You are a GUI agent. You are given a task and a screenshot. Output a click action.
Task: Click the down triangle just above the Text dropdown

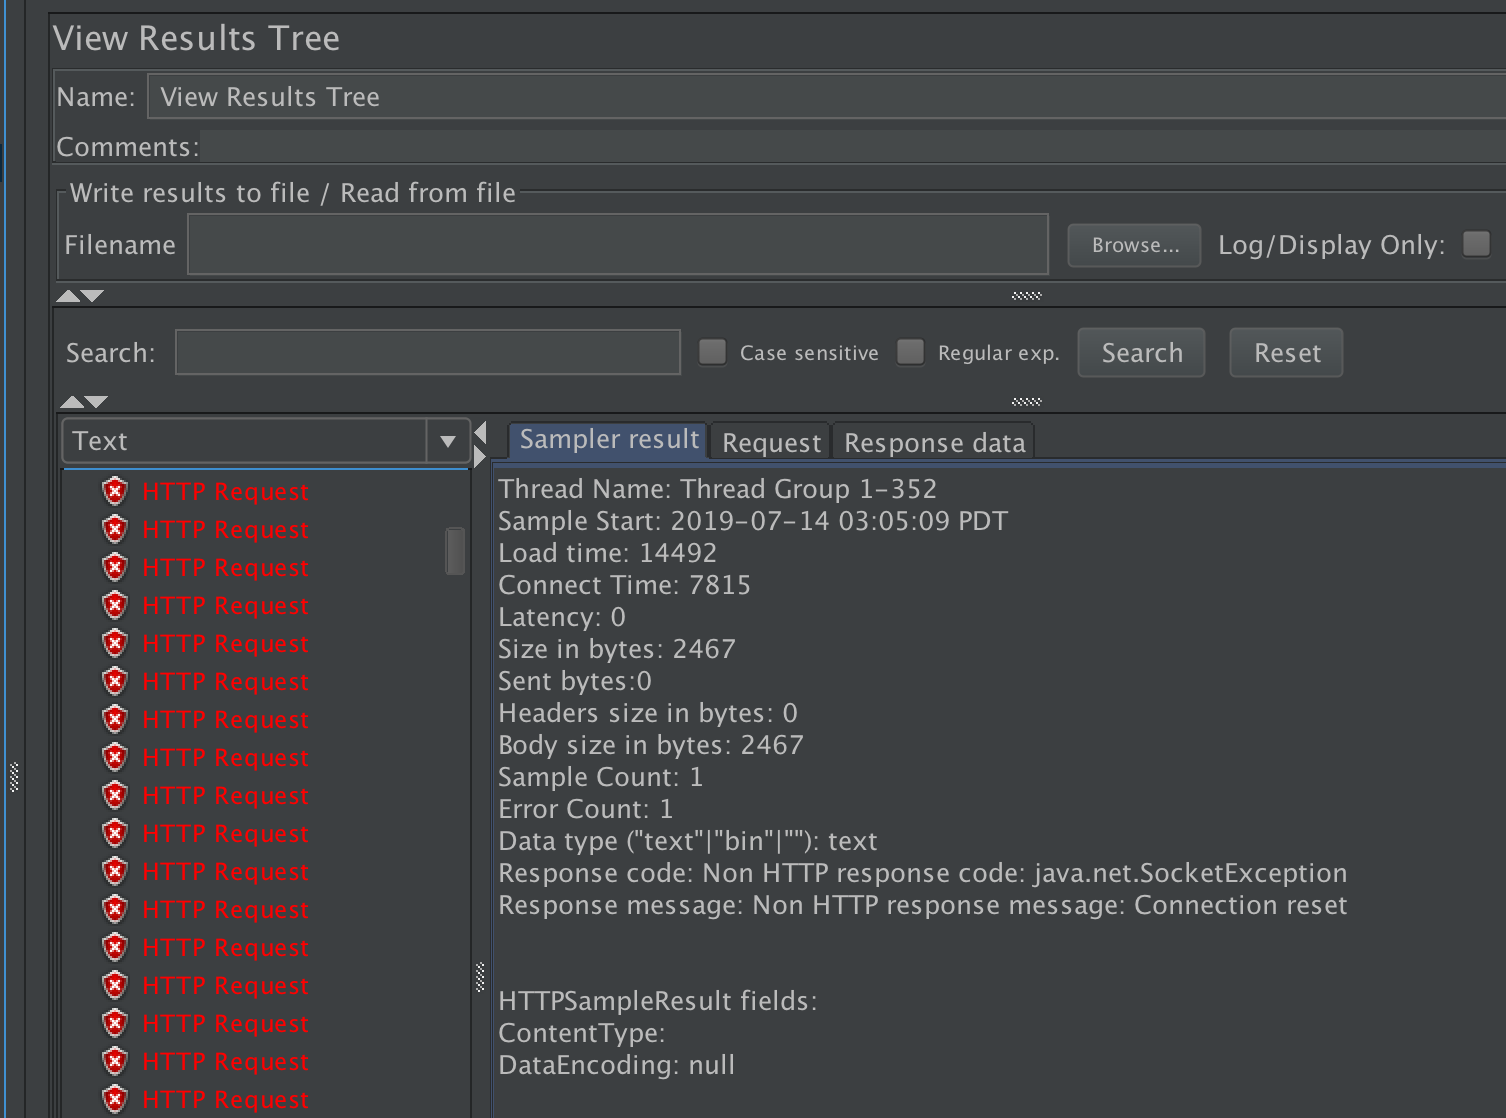tap(96, 402)
